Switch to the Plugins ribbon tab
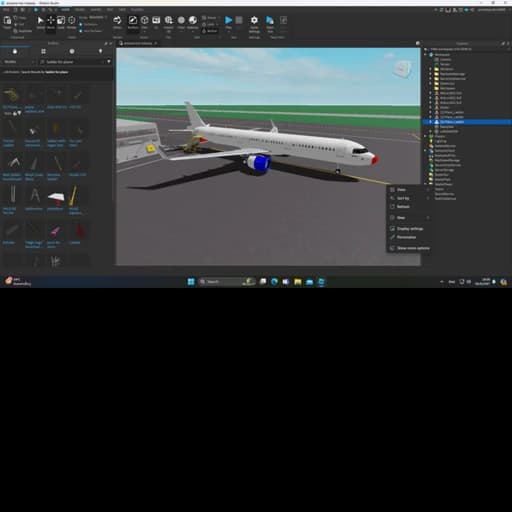This screenshot has width=512, height=512. [137, 10]
